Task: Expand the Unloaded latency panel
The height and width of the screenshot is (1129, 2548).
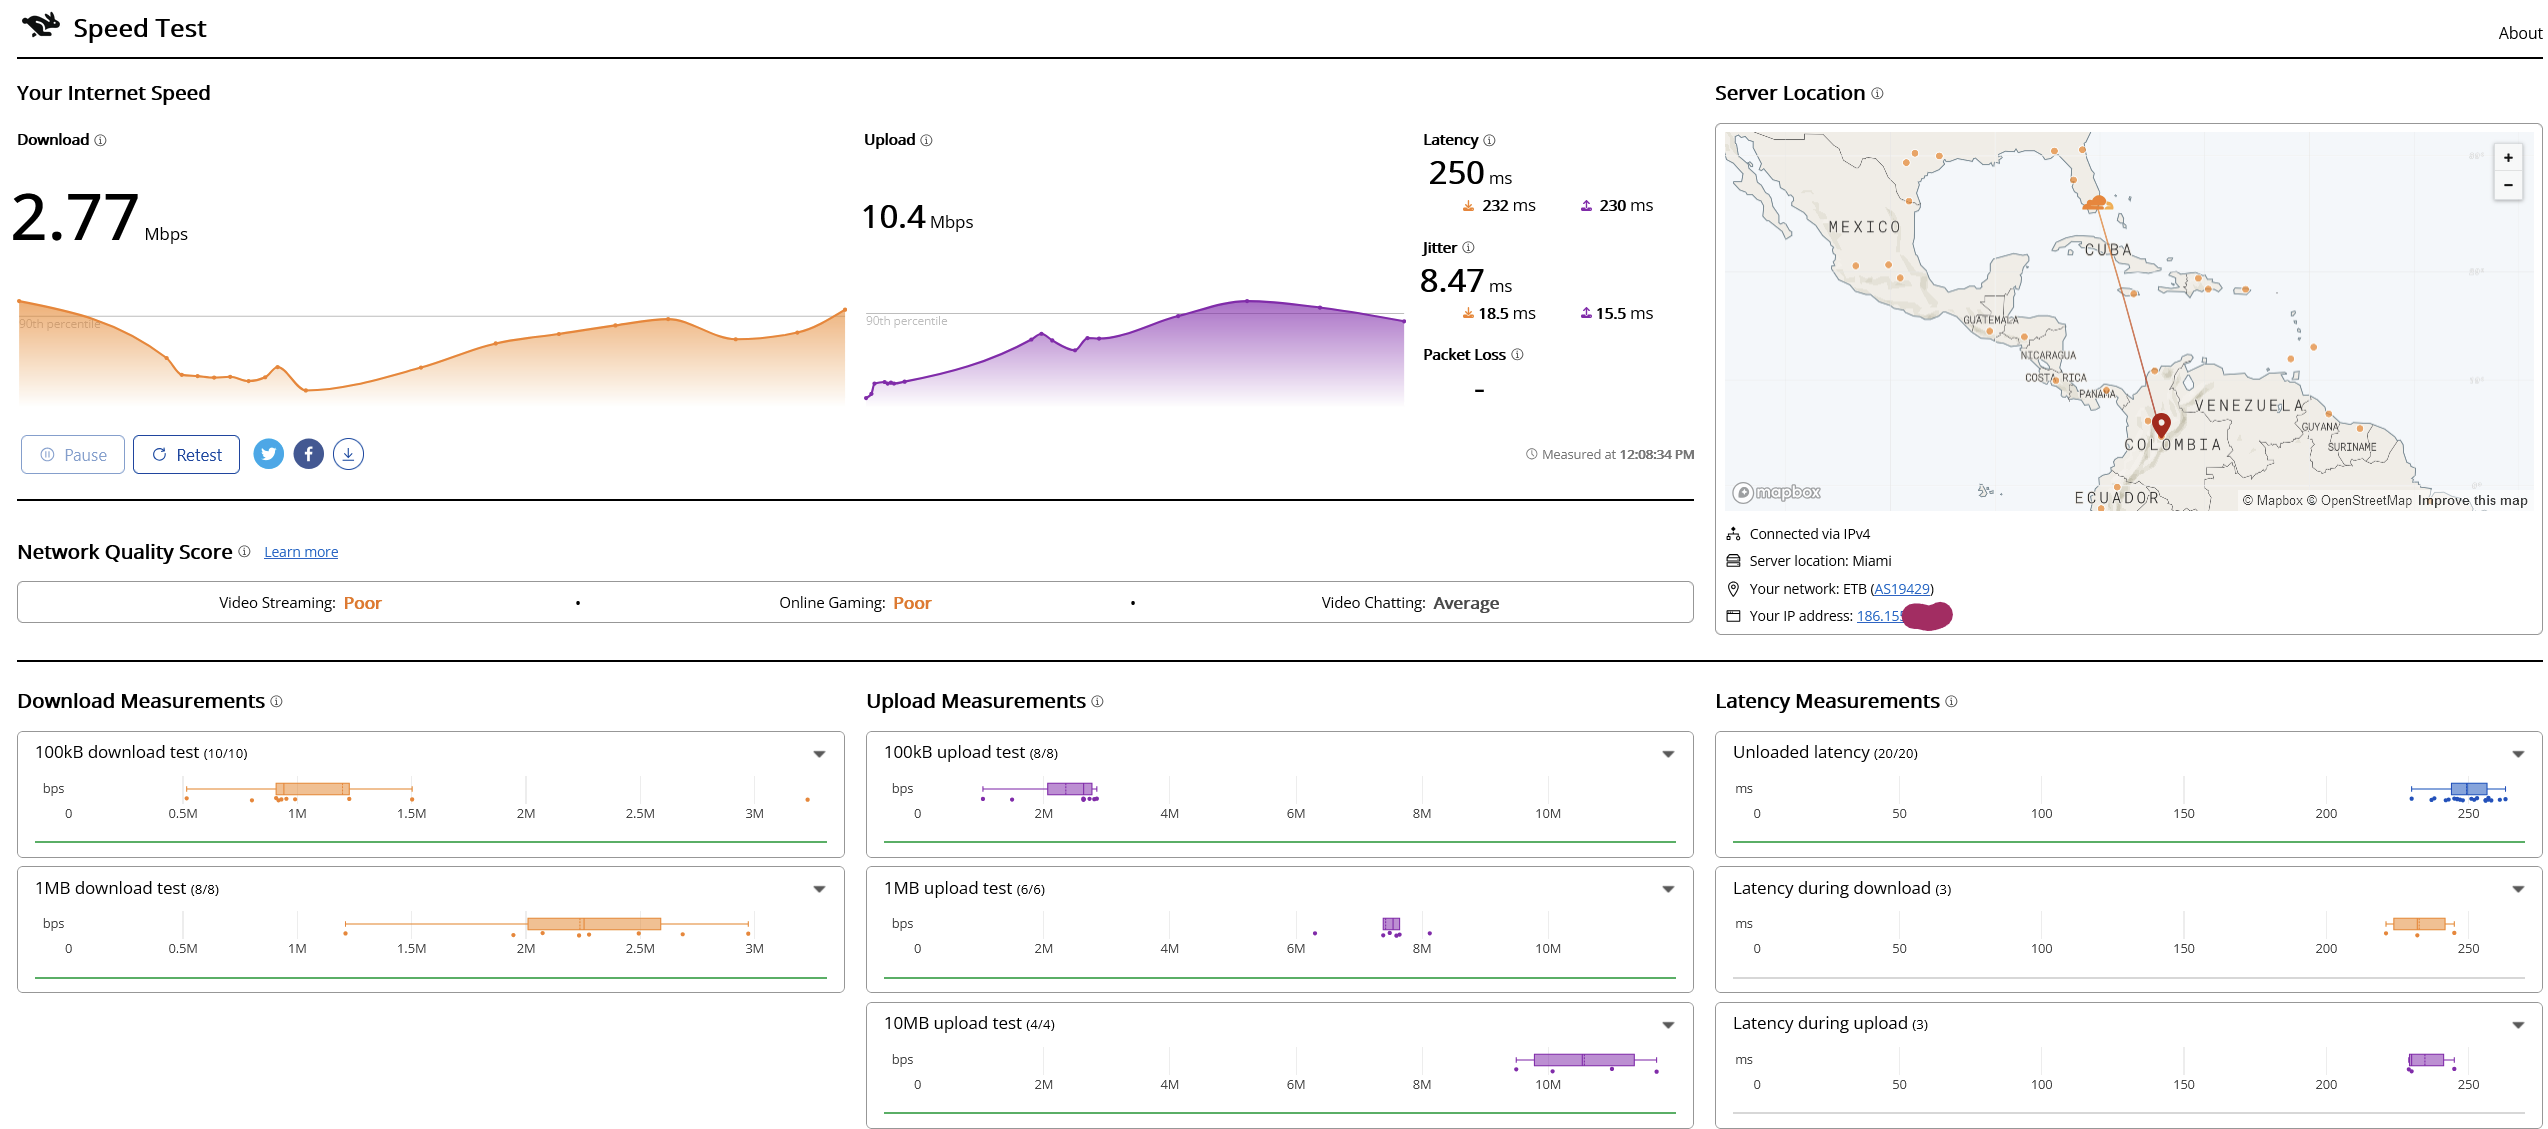Action: tap(2518, 754)
